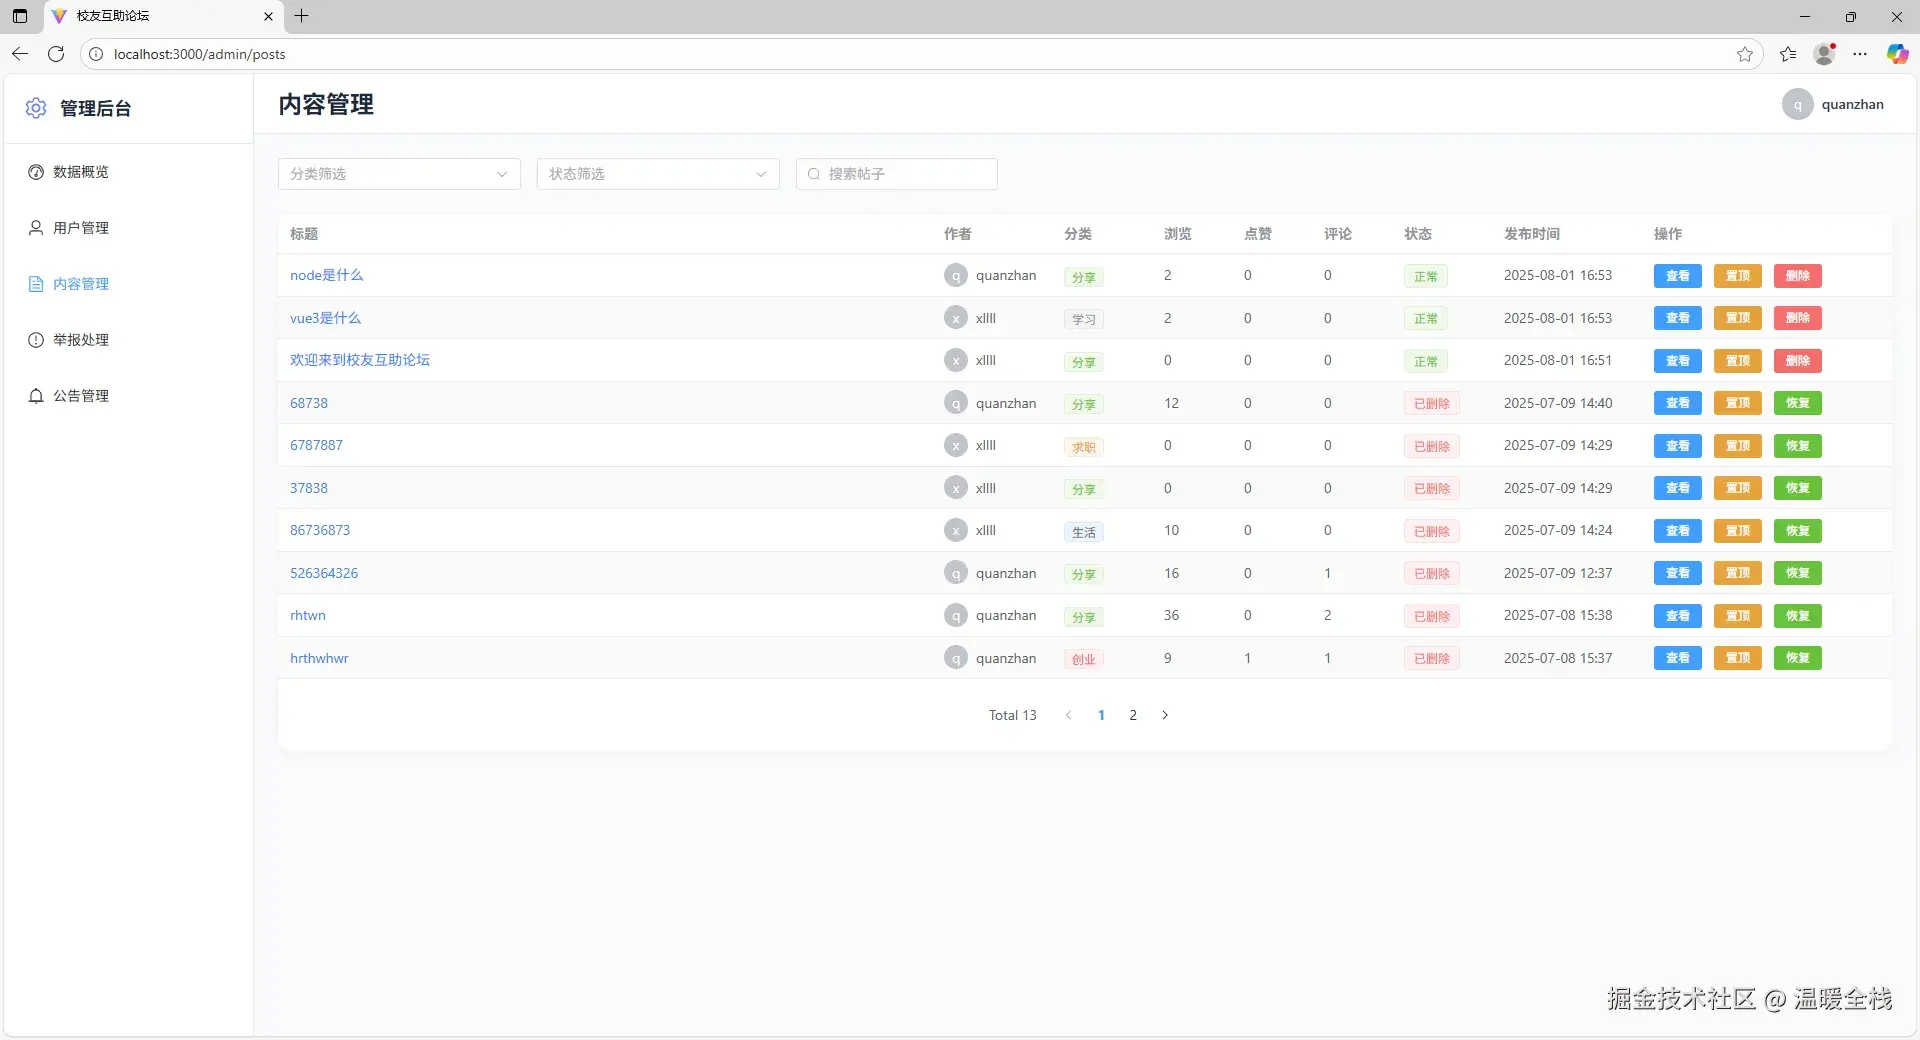This screenshot has width=1920, height=1040.
Task: Go to previous page arrow in pagination
Action: click(1069, 715)
